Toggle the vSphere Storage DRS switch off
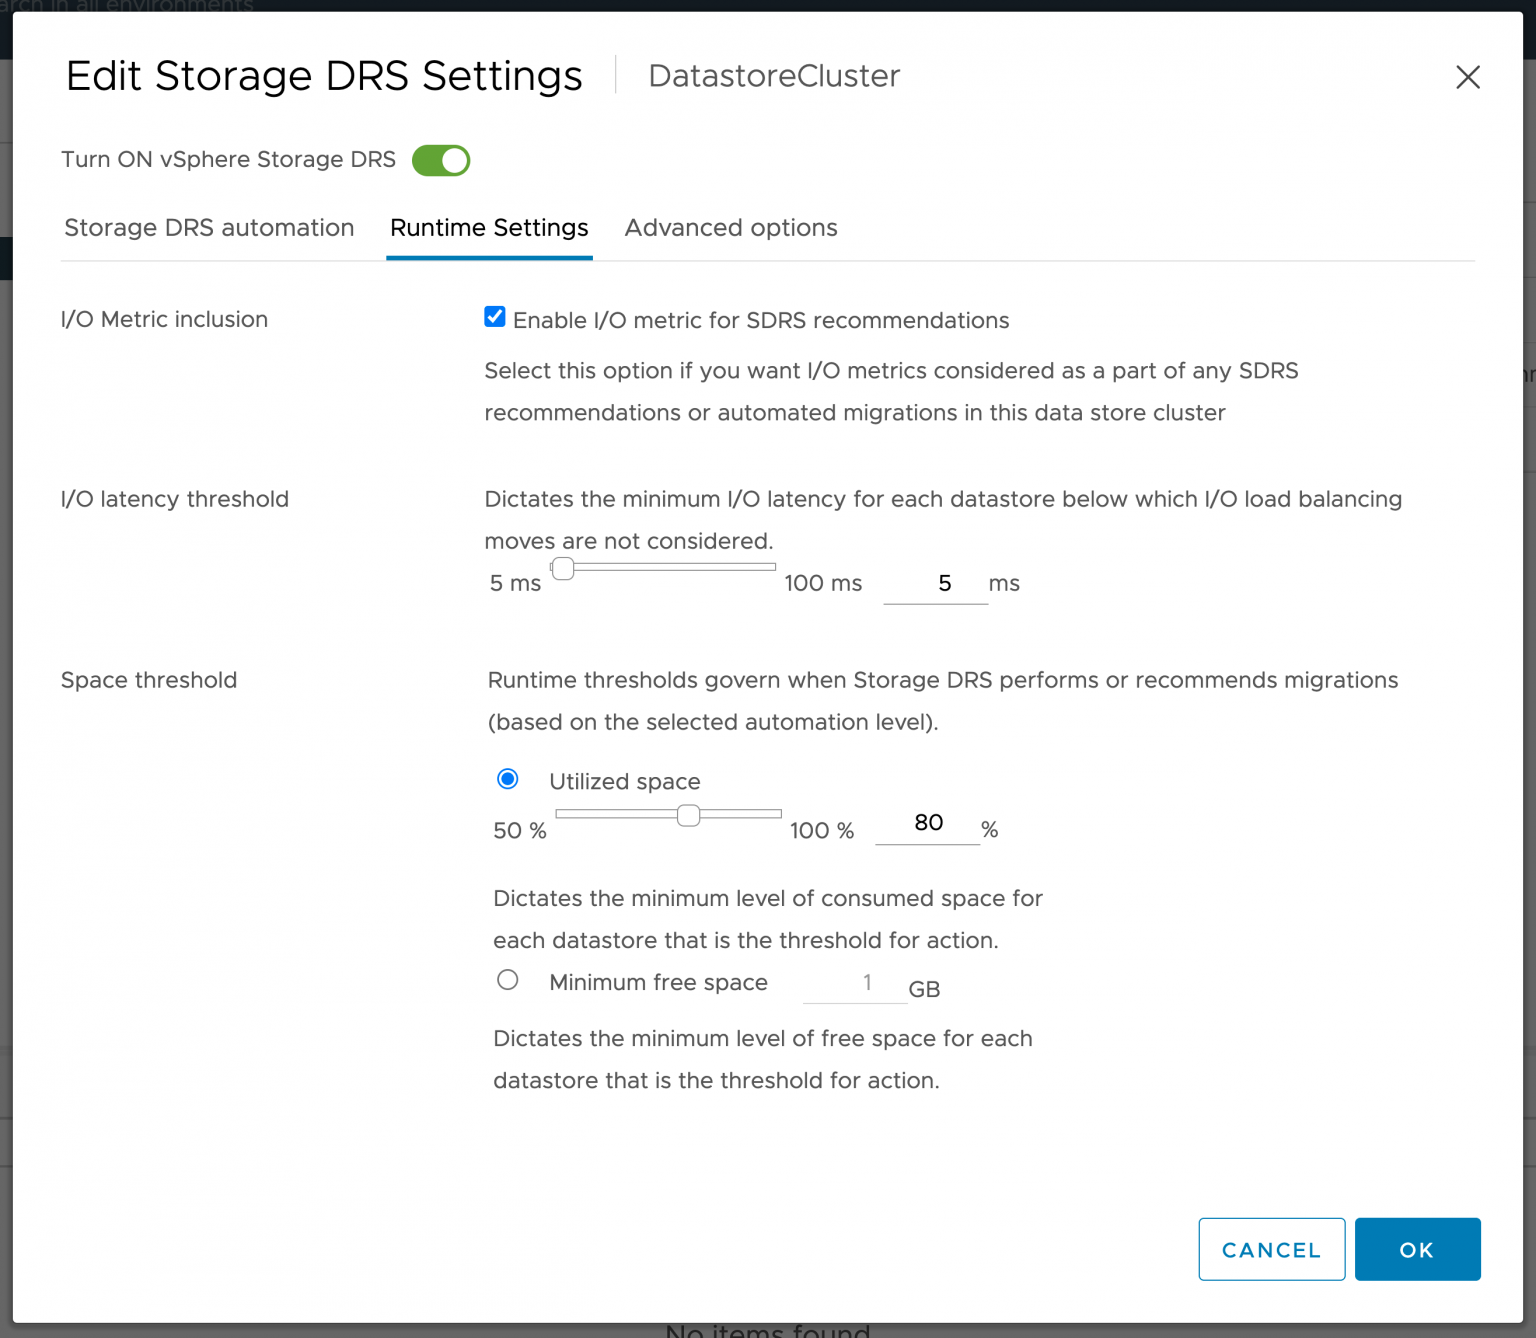This screenshot has height=1338, width=1536. pyautogui.click(x=441, y=160)
